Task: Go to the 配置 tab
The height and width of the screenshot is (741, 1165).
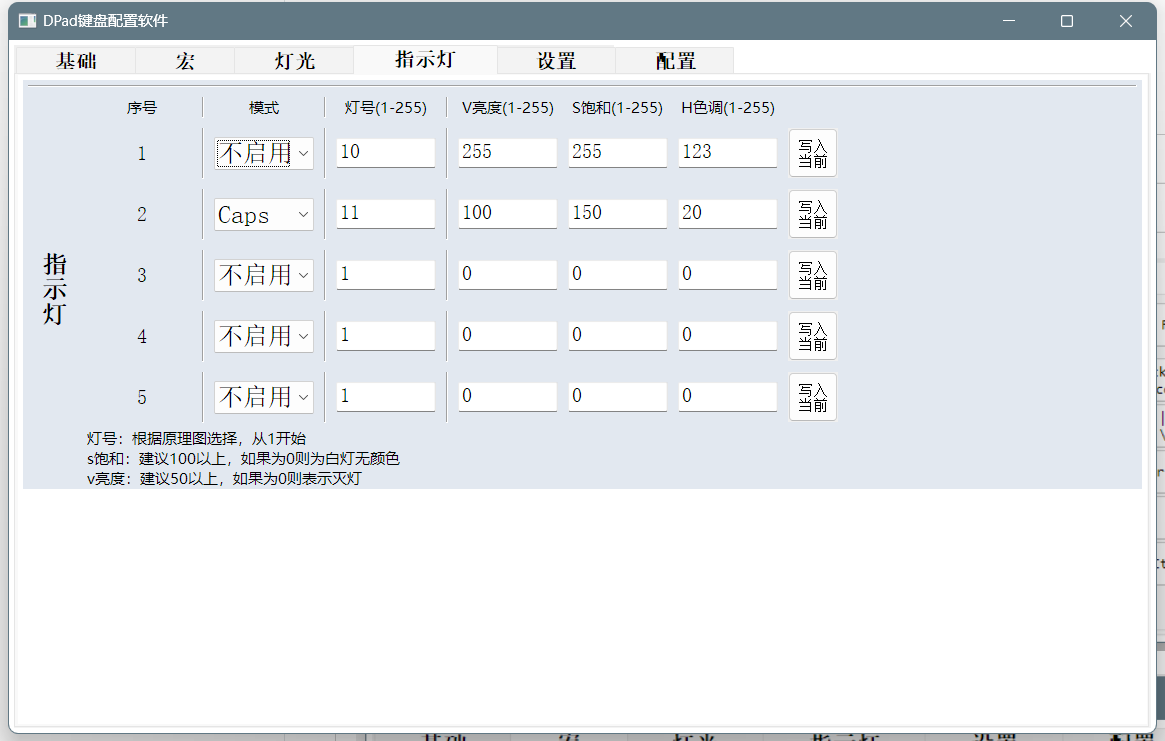Action: click(675, 60)
